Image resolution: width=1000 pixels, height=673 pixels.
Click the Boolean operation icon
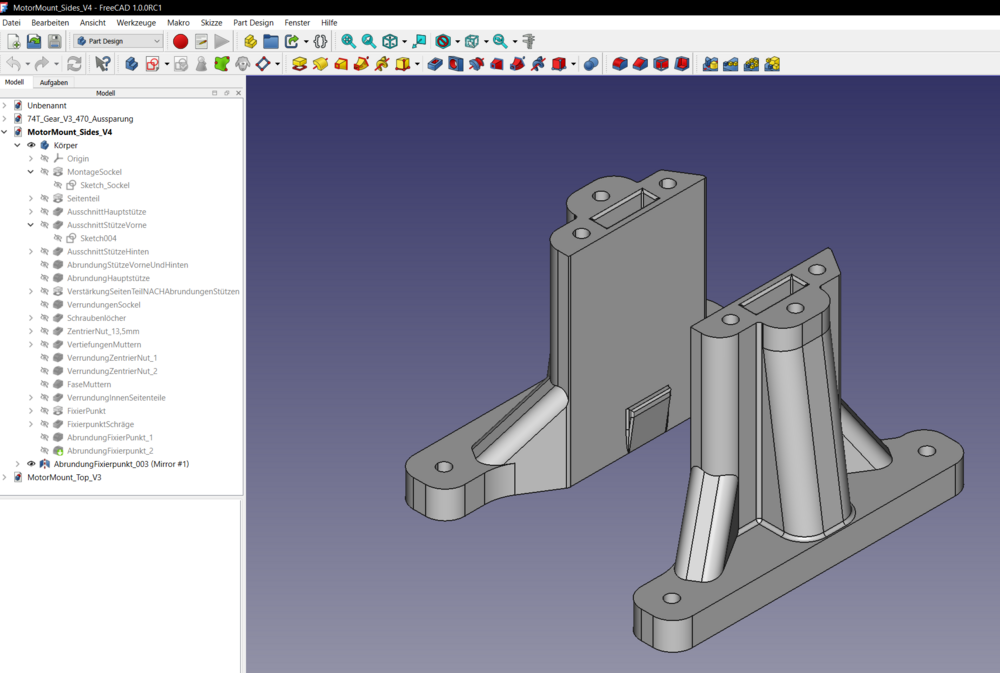click(x=591, y=64)
